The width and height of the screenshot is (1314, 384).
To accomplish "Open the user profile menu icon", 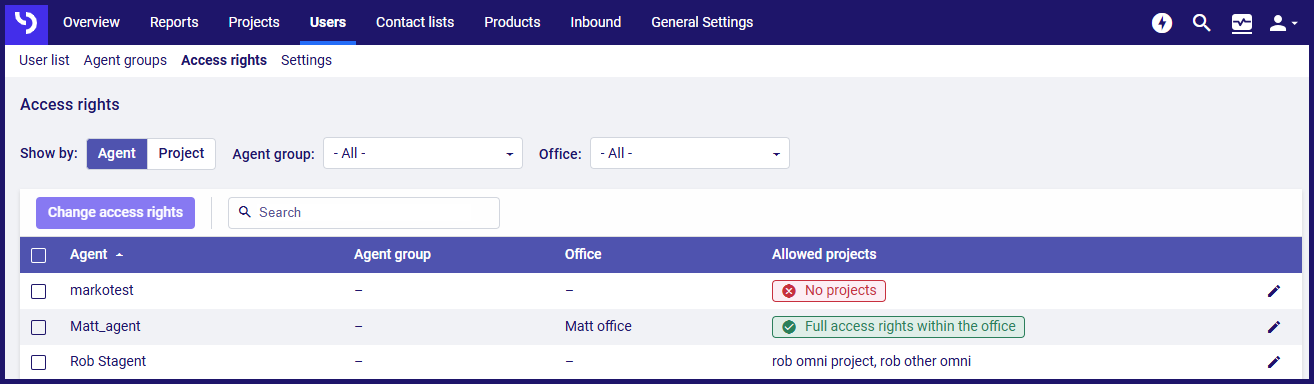I will tap(1282, 23).
